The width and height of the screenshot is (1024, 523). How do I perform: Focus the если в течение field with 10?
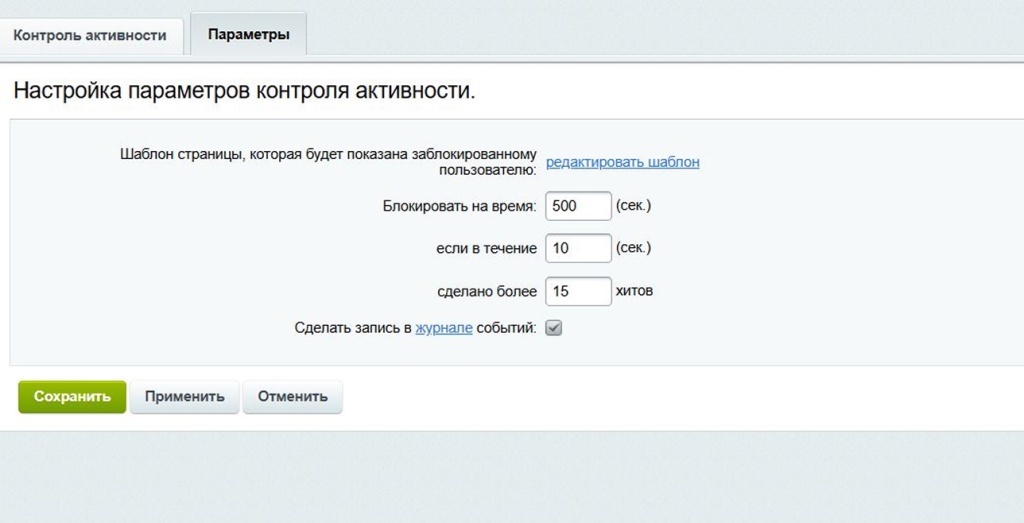578,248
